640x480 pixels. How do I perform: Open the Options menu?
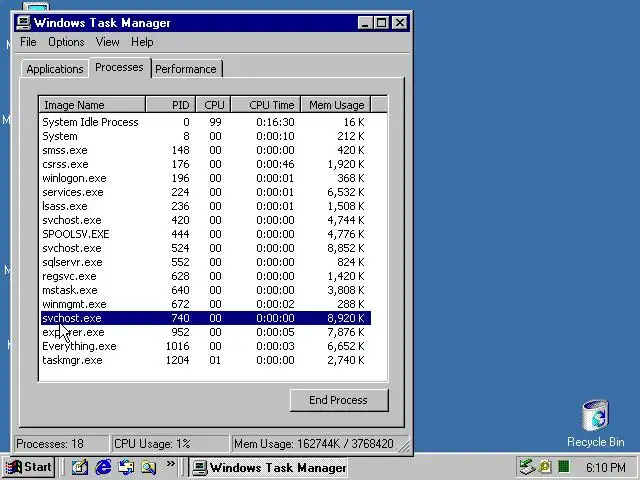66,42
